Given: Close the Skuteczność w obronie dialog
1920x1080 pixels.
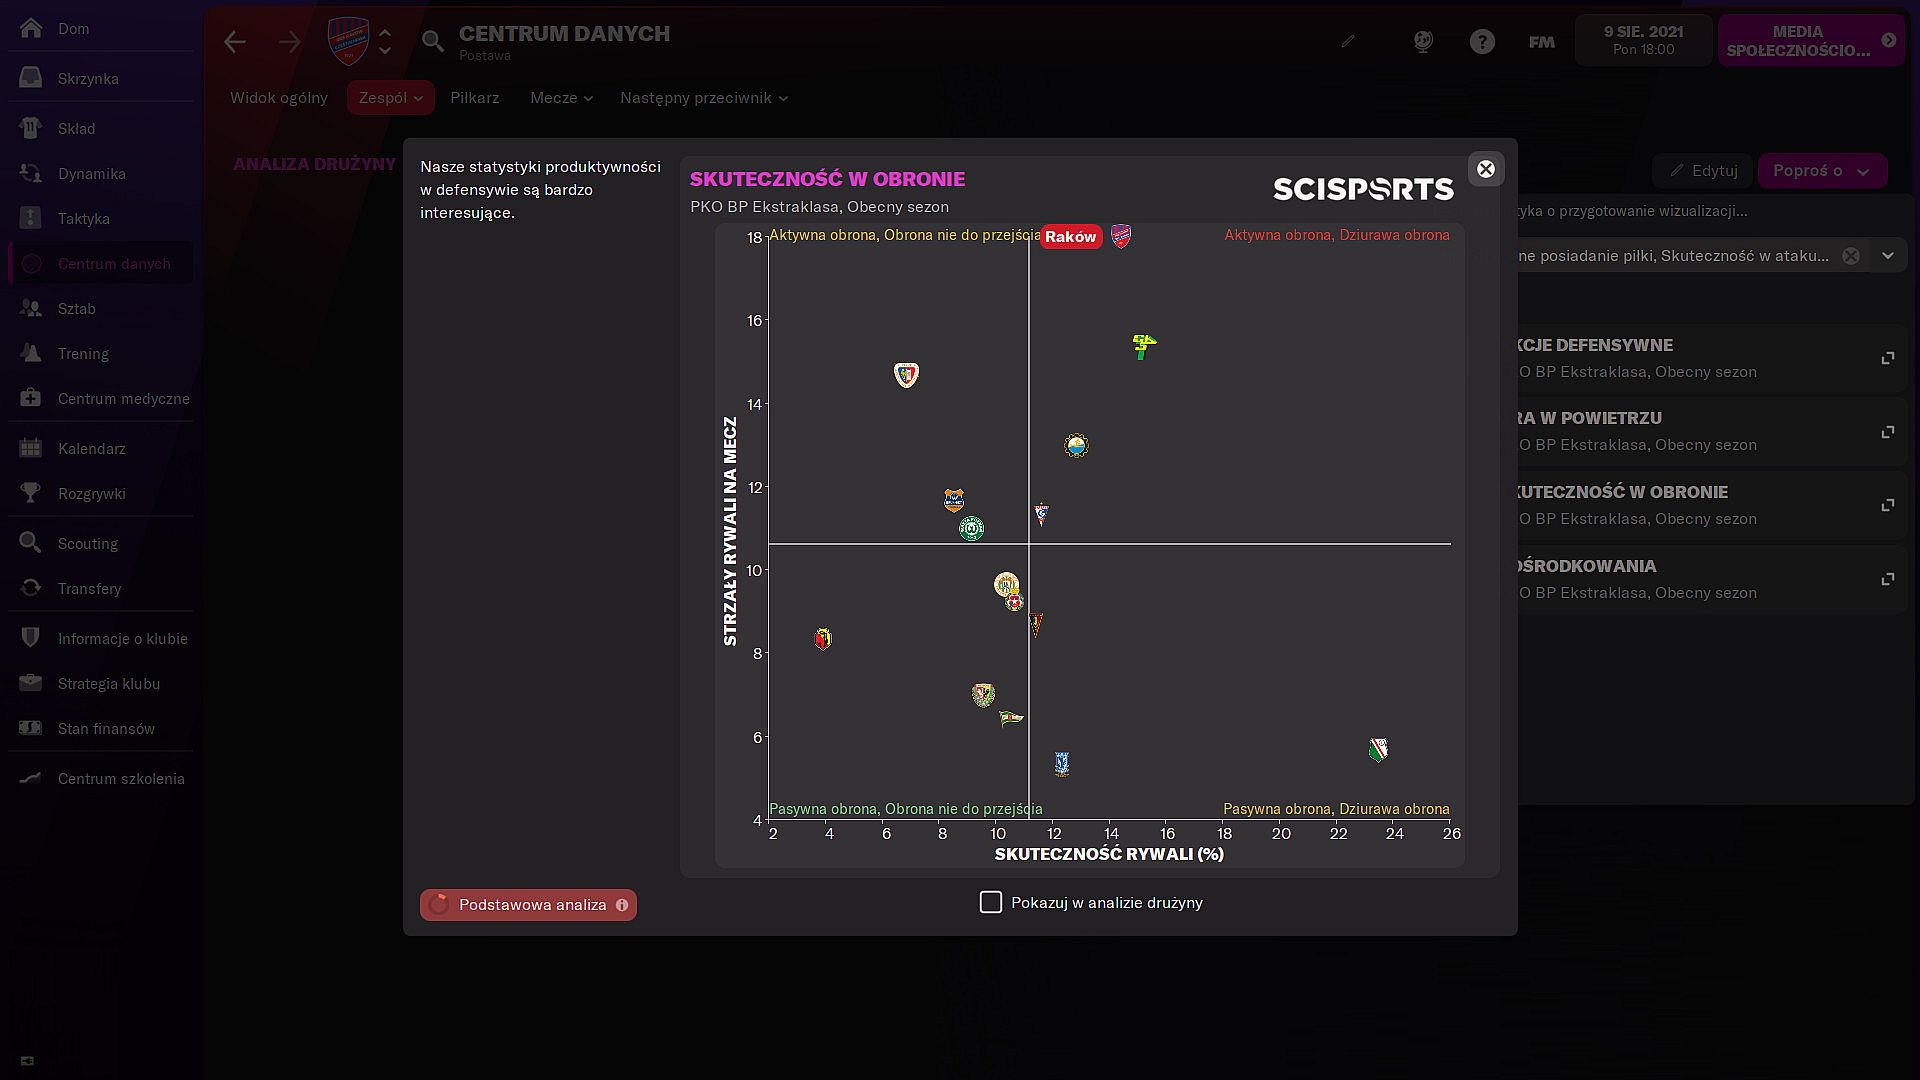Looking at the screenshot, I should (1485, 169).
